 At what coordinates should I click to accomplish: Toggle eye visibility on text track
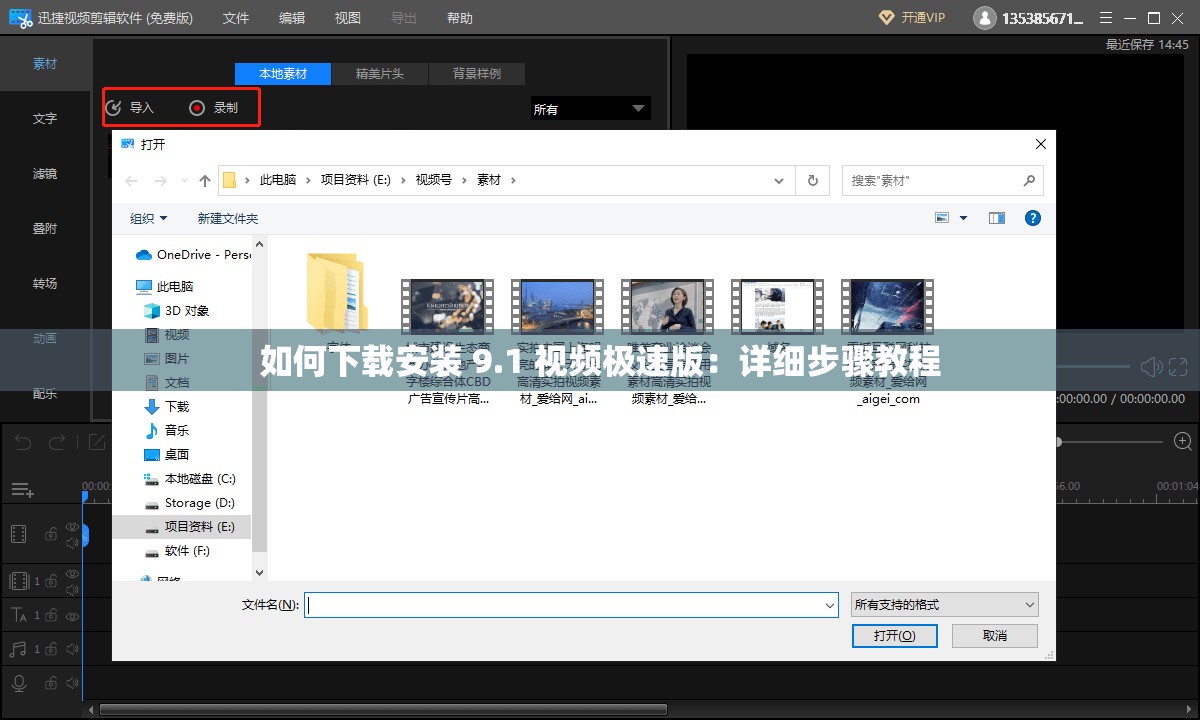tap(72, 615)
